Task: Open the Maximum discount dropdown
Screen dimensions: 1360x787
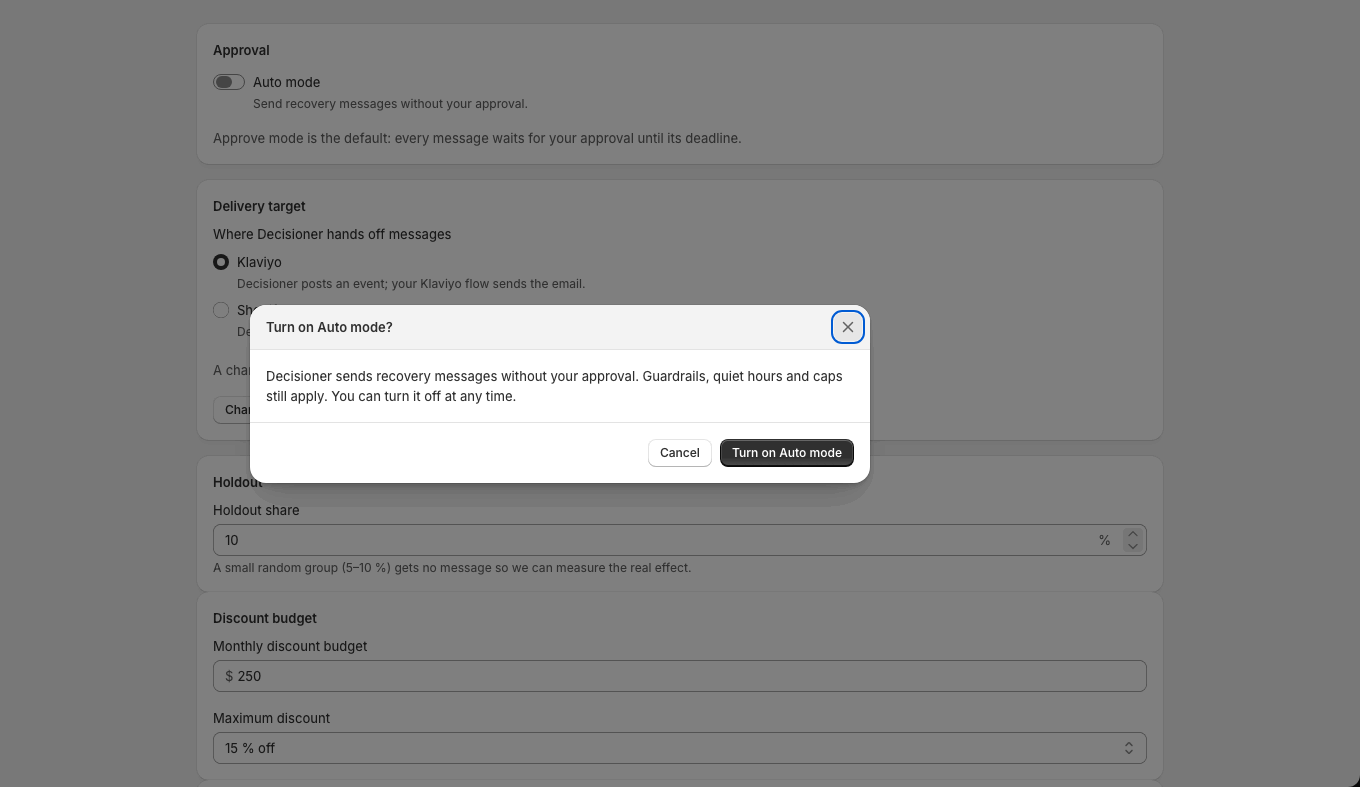Action: [x=680, y=748]
